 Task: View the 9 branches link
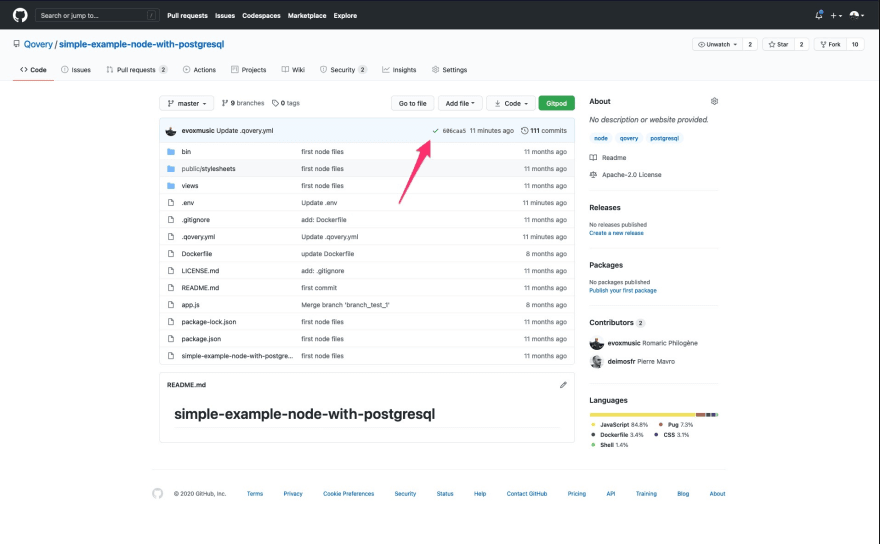point(243,103)
